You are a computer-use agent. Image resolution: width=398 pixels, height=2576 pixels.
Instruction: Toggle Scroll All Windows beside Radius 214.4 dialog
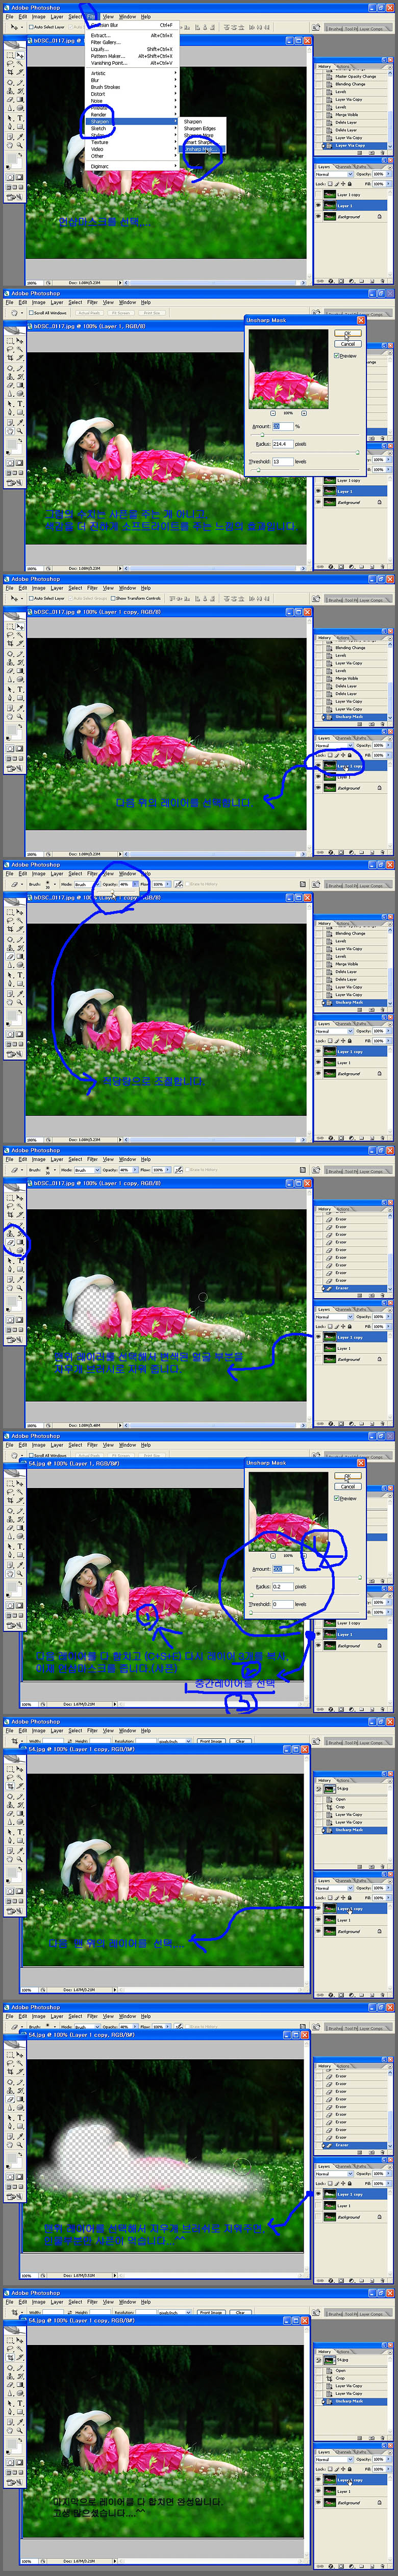[31, 313]
